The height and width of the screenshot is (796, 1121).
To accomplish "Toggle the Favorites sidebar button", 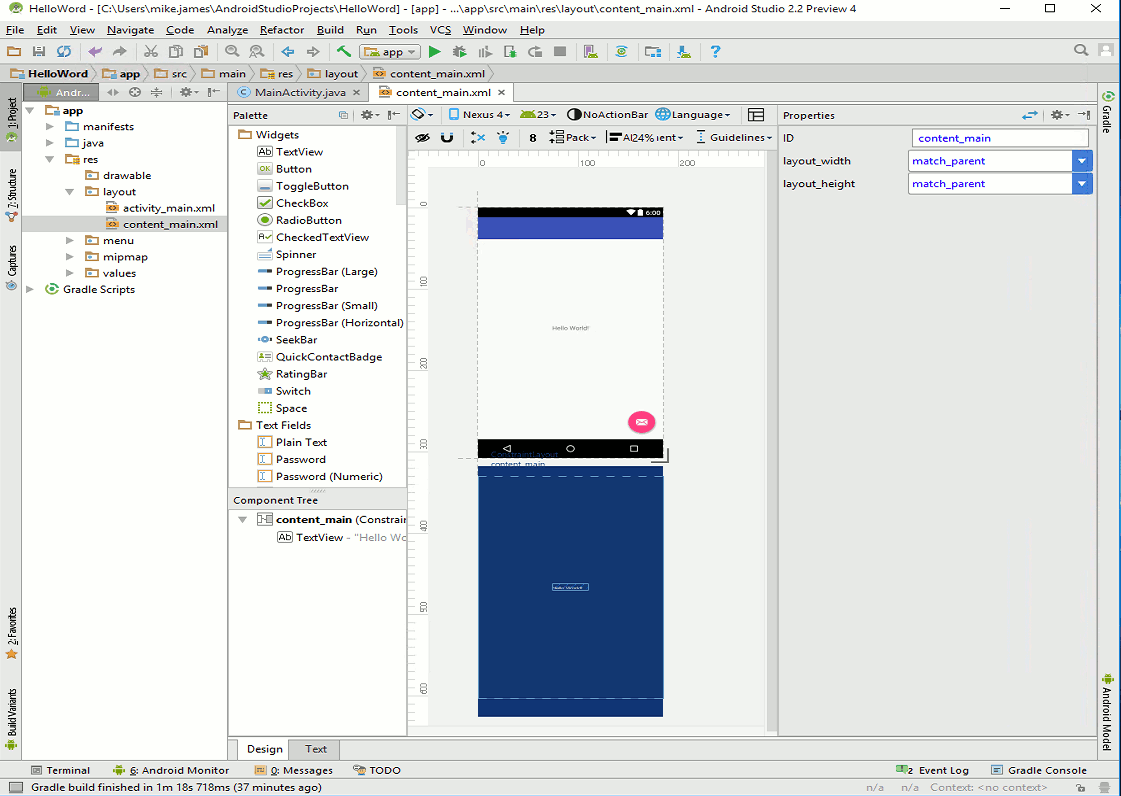I will pos(11,633).
